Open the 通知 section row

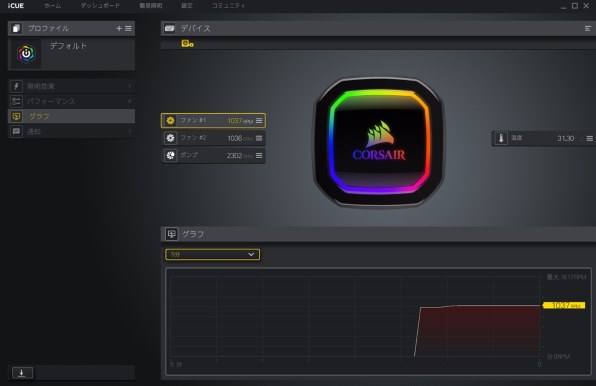click(71, 131)
